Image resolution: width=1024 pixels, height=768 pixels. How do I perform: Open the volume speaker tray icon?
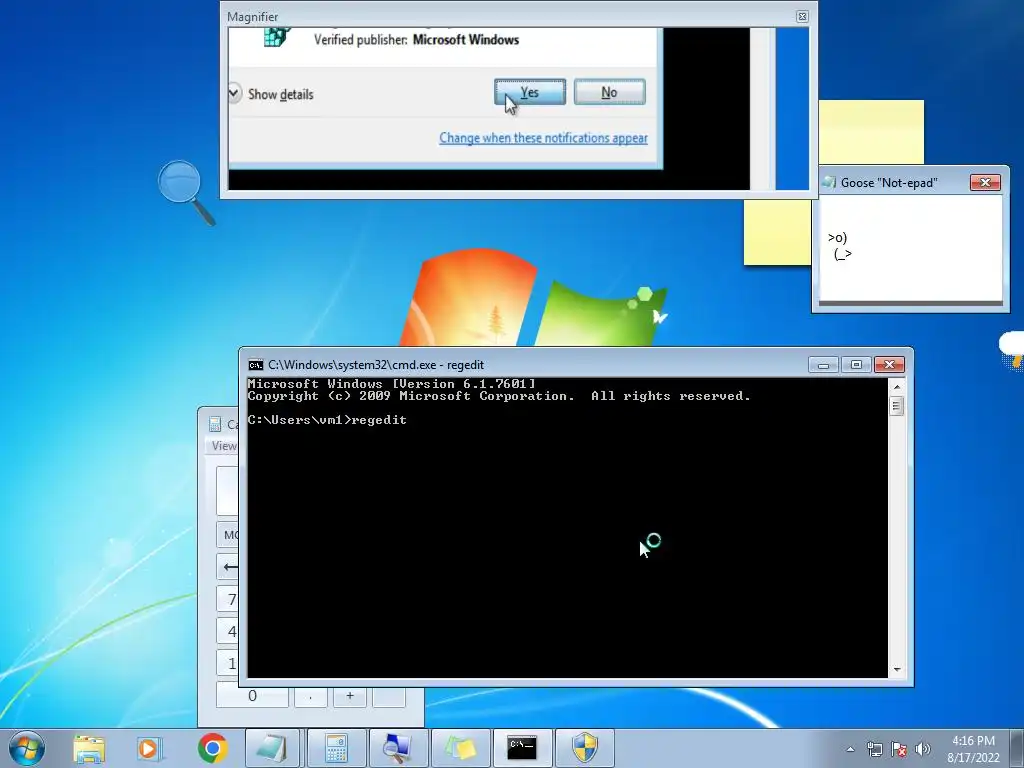923,749
